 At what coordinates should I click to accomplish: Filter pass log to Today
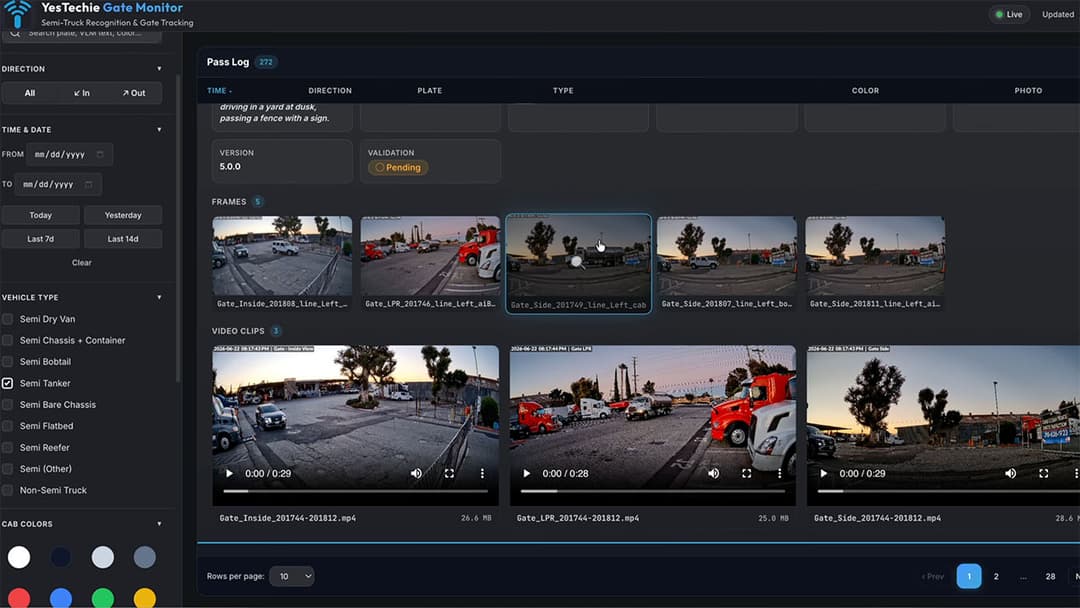41,216
